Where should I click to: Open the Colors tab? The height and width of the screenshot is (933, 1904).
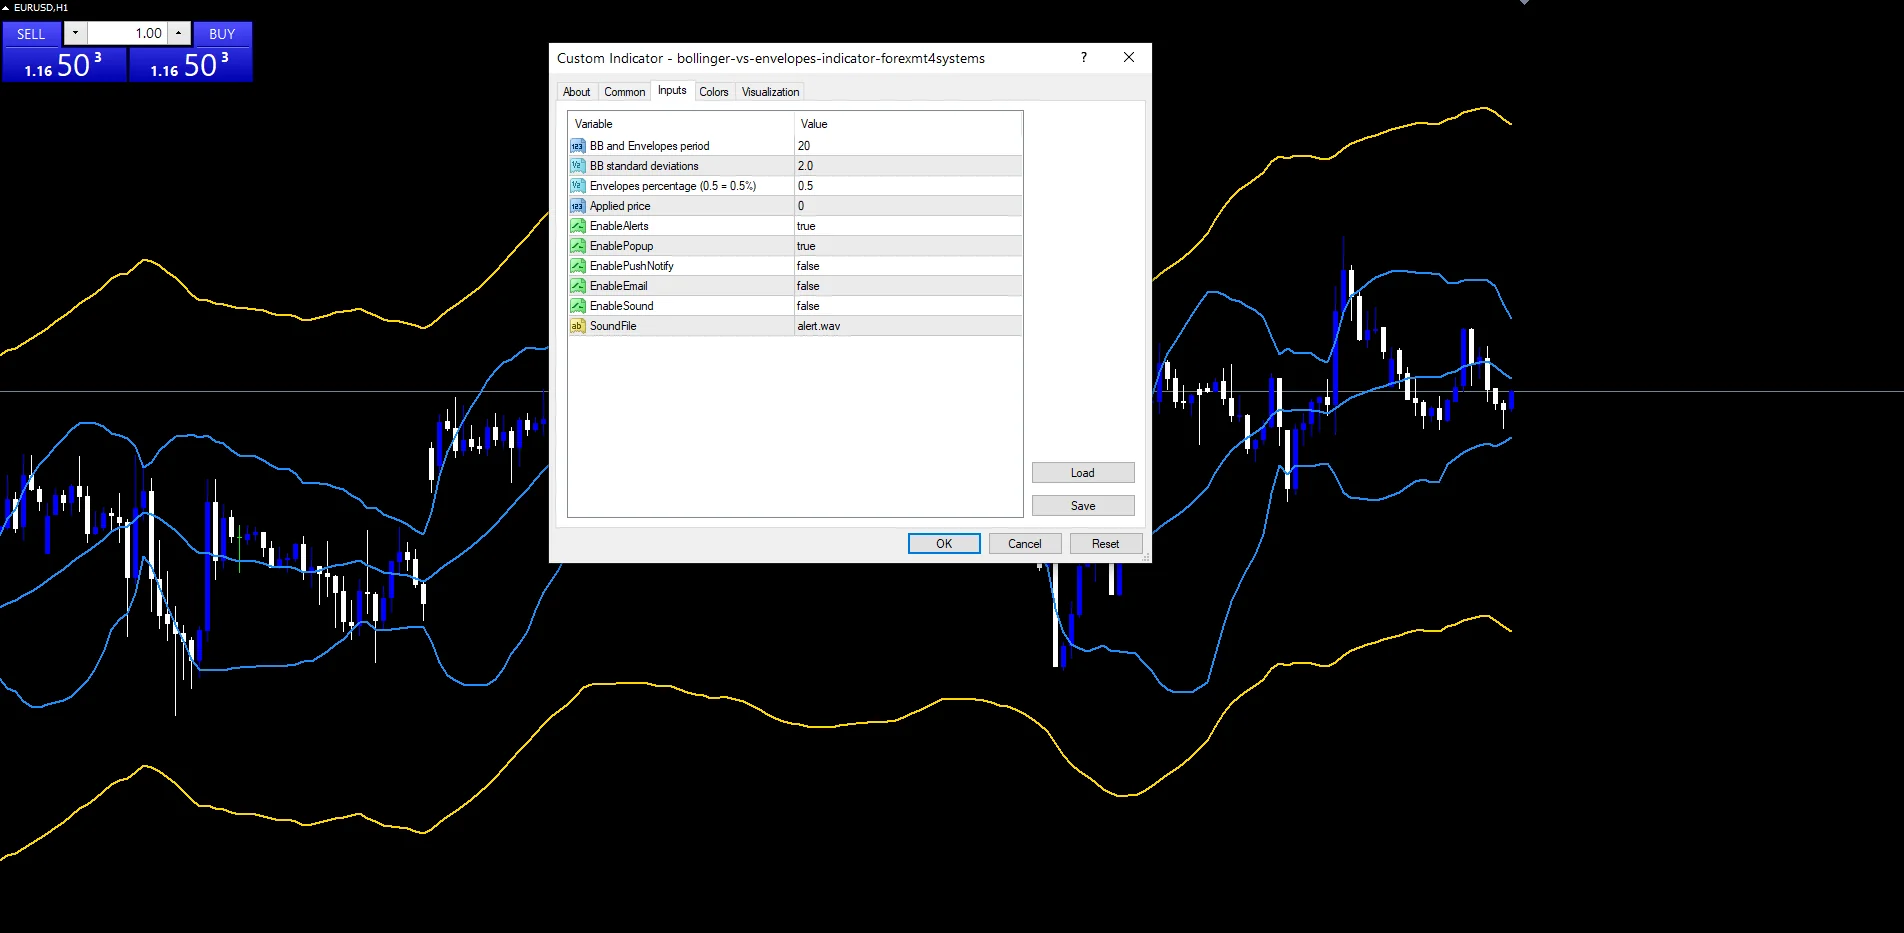pyautogui.click(x=714, y=92)
